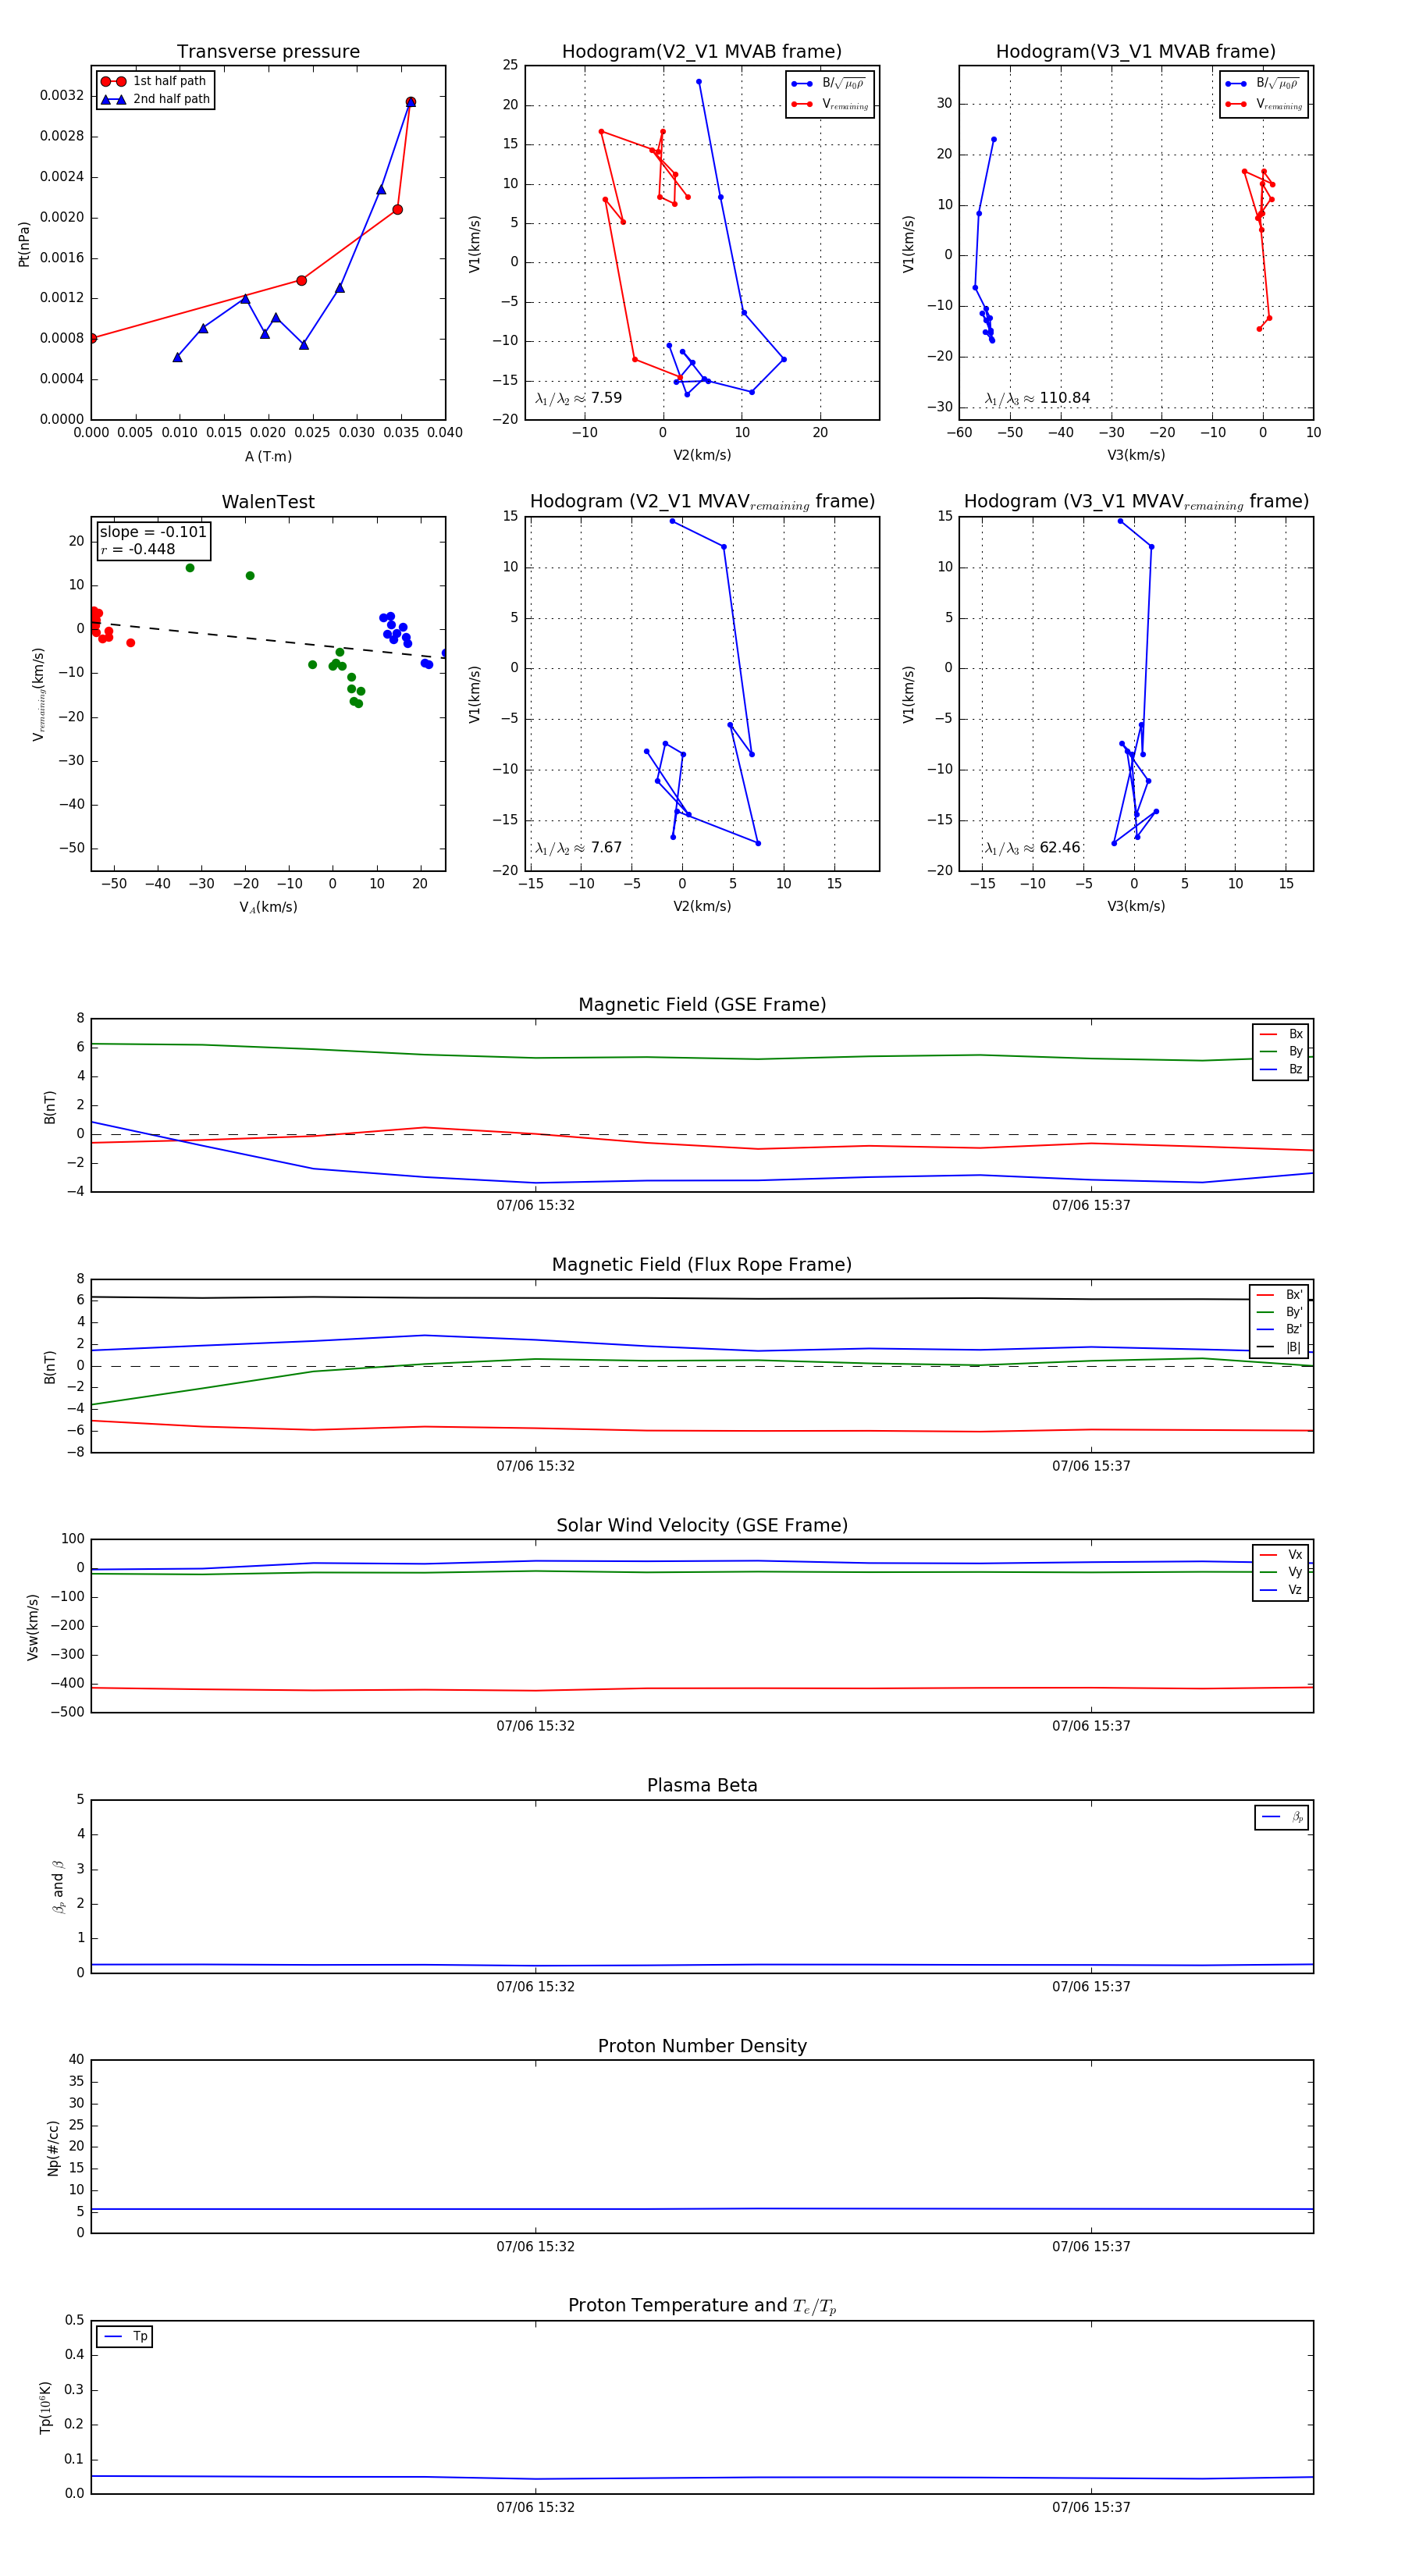Click 'B/√μ0ρ' legend entry in V2_V1 MVAB hodogram
Viewport: 1405px width, 2576px height.
tap(830, 84)
